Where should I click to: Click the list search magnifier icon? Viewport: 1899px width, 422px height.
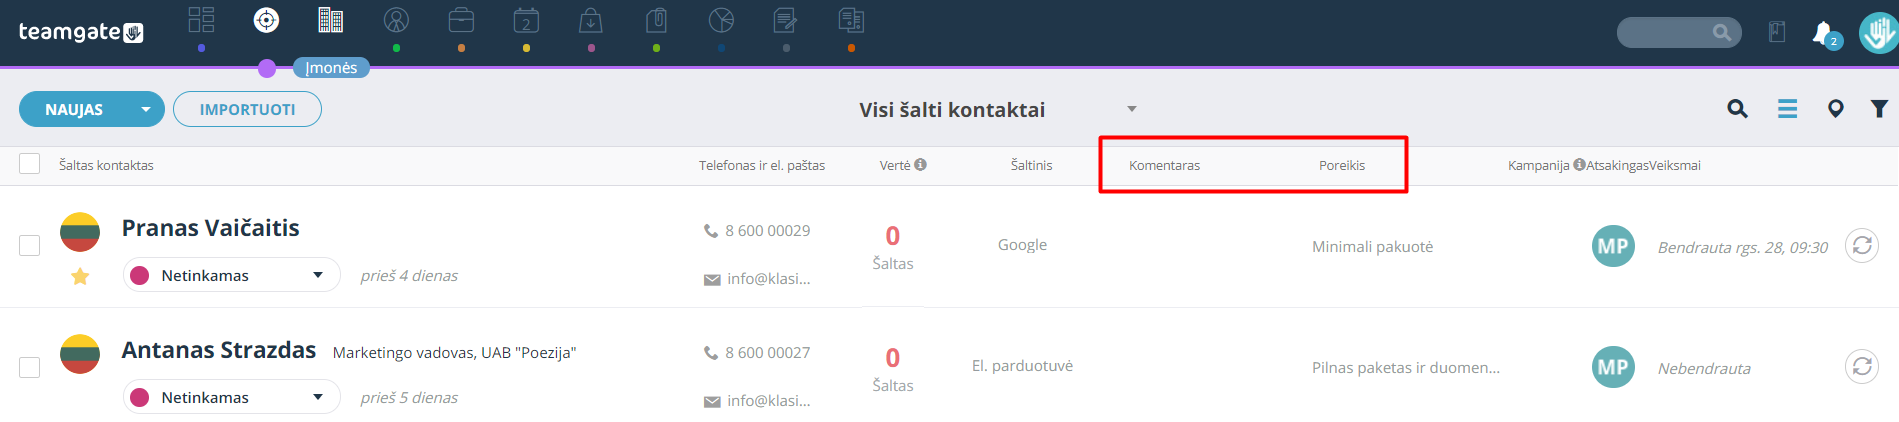(1738, 109)
